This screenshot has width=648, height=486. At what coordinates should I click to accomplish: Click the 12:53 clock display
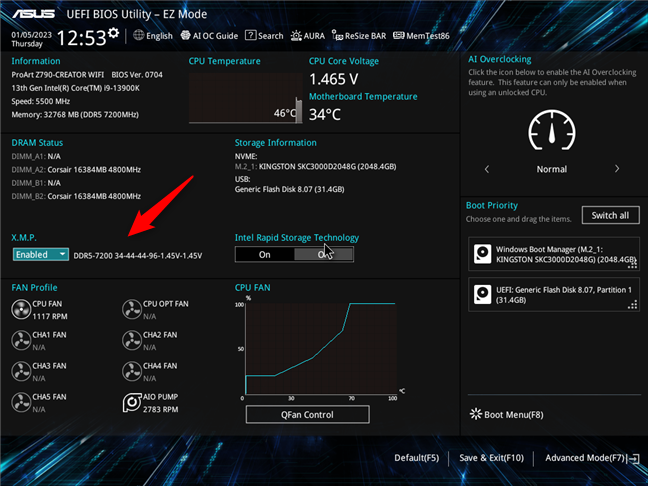point(81,38)
